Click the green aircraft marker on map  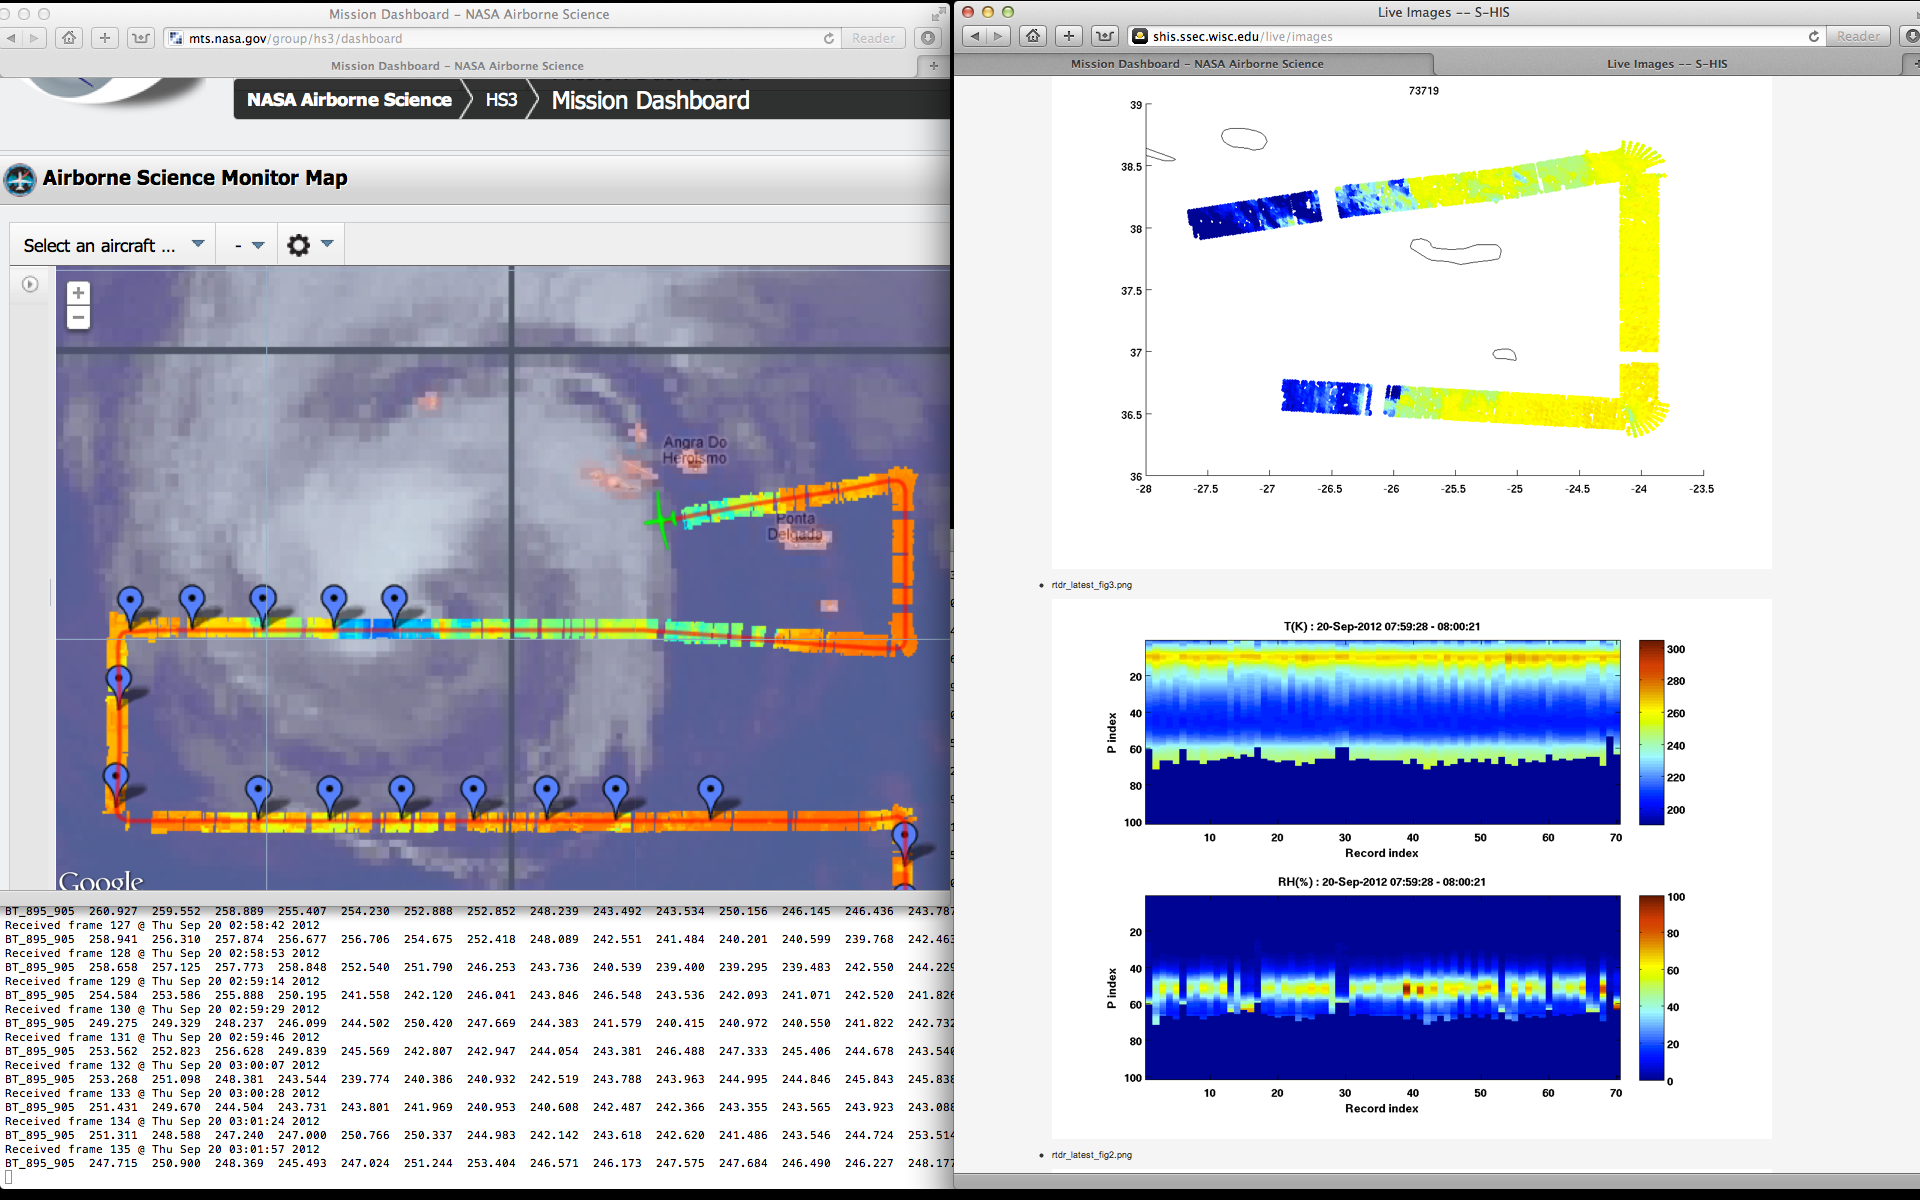(660, 519)
